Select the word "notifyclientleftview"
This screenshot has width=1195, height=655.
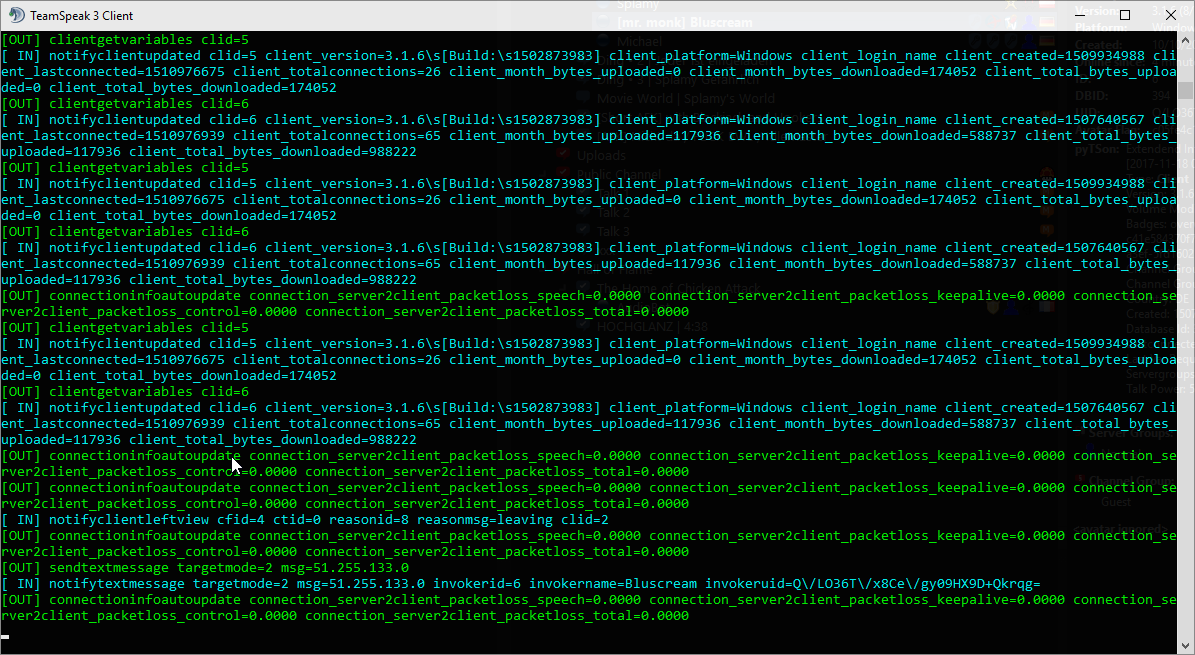click(129, 520)
